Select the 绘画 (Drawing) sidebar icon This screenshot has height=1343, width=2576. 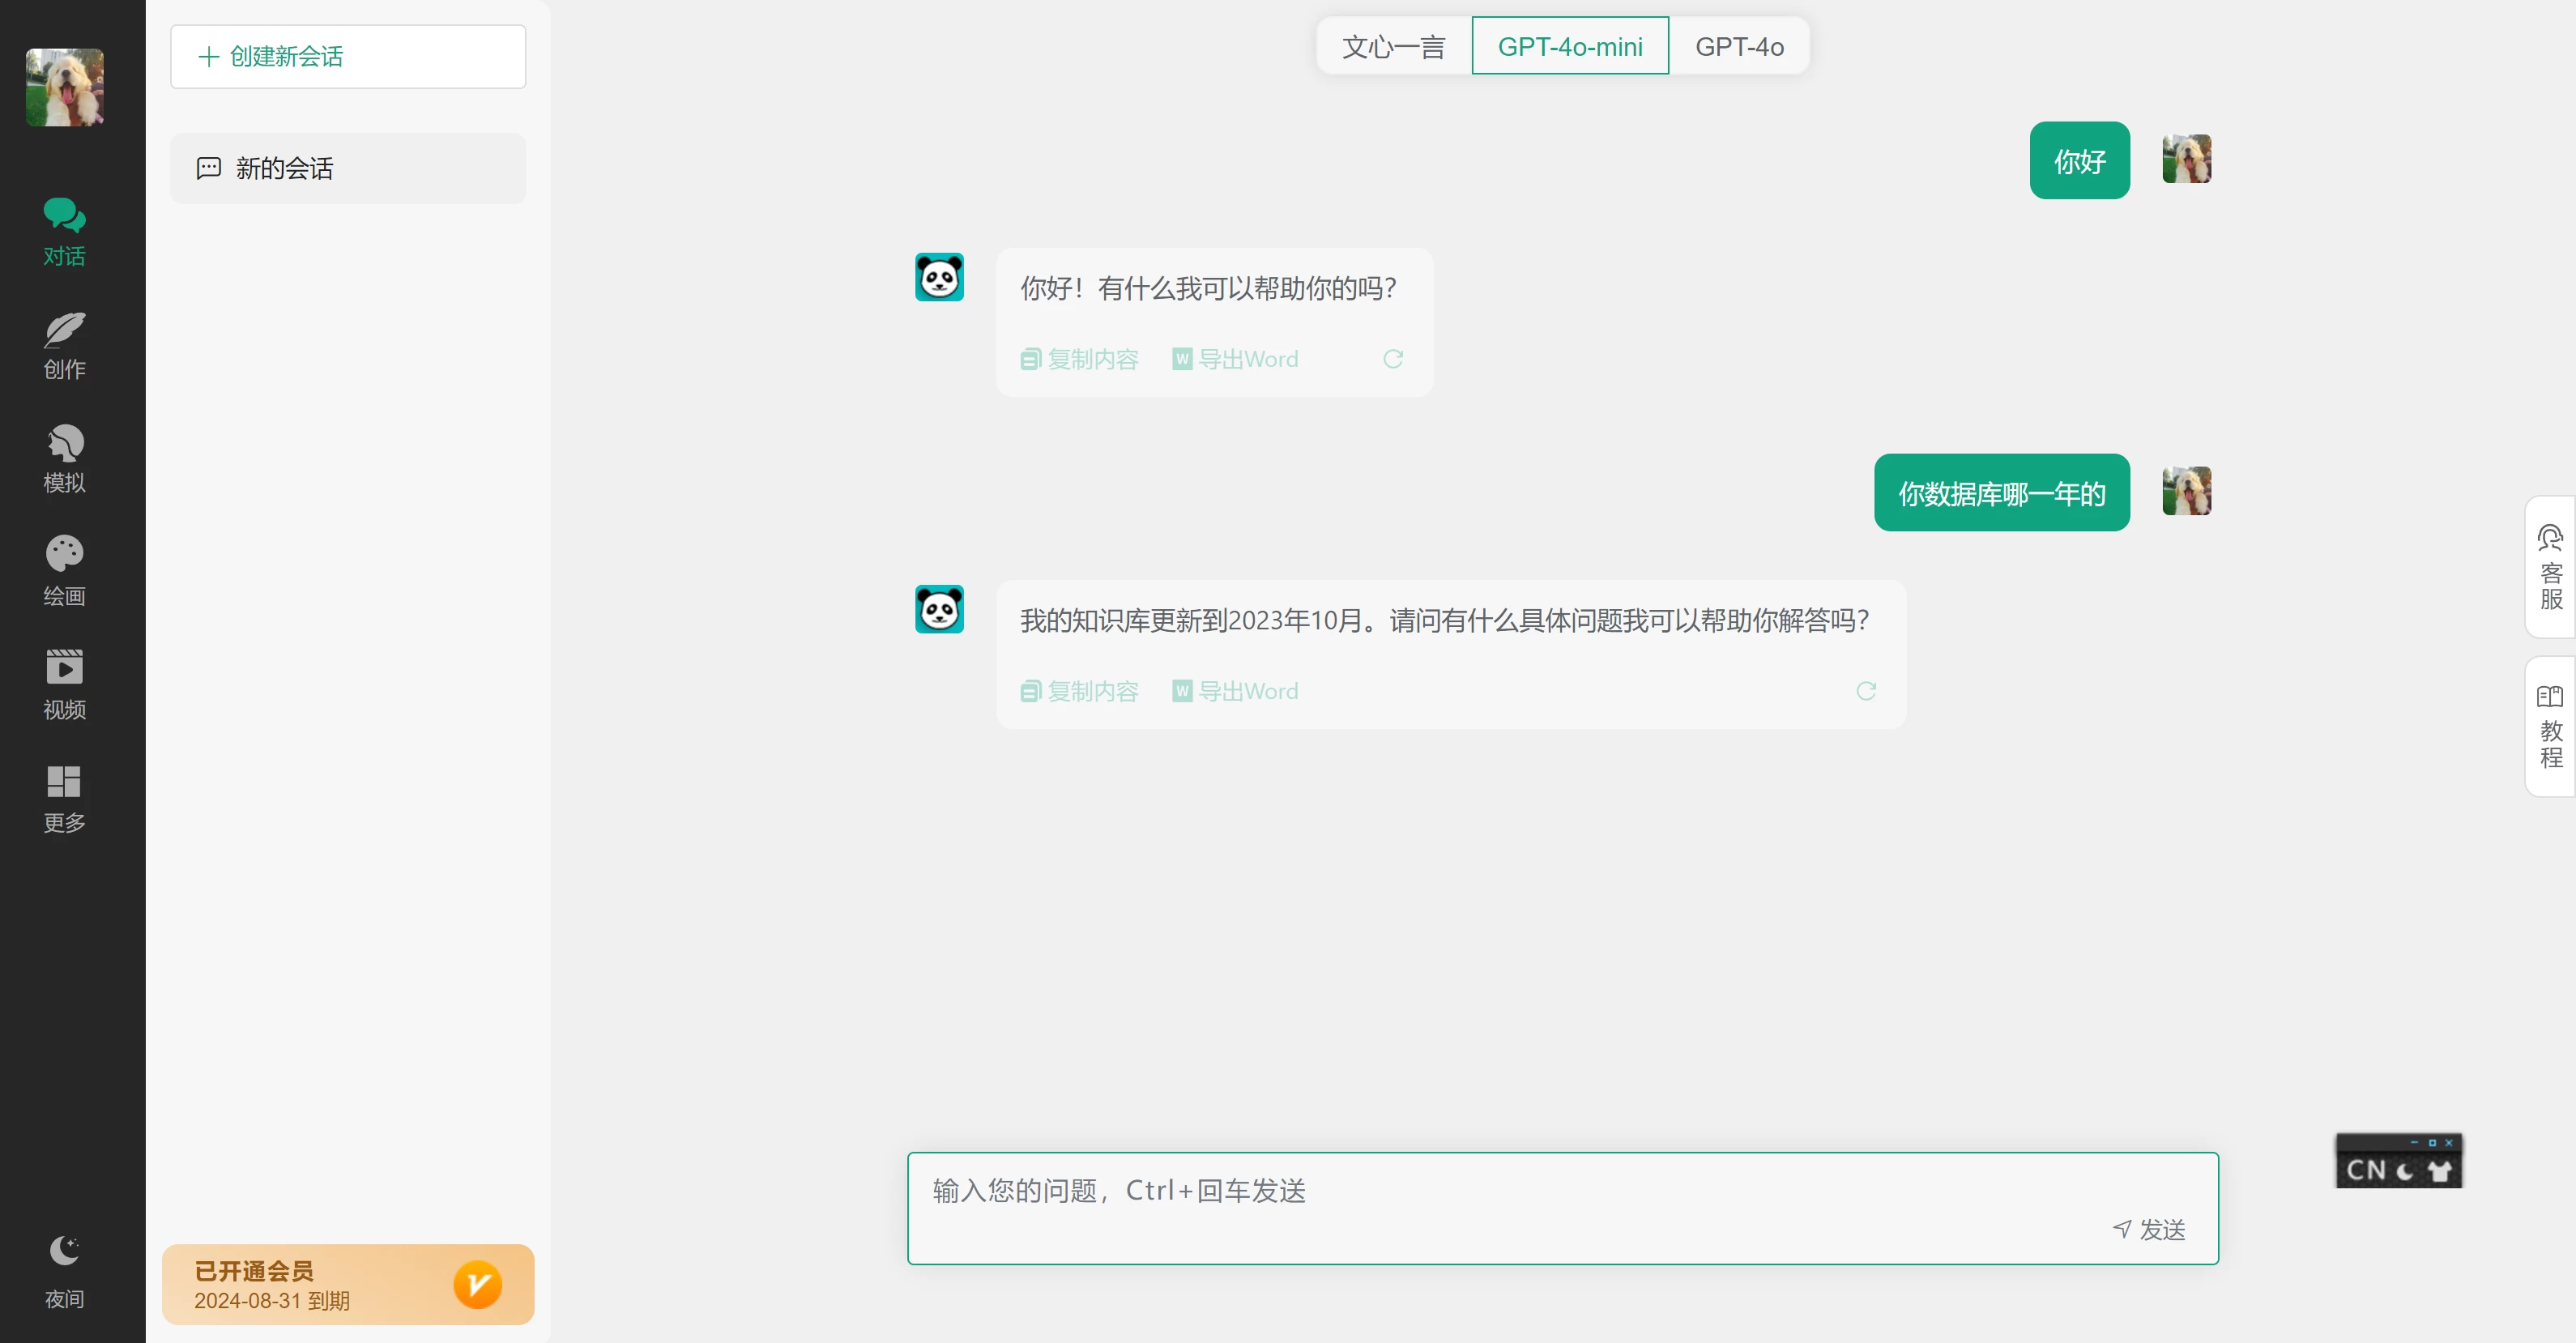tap(64, 571)
